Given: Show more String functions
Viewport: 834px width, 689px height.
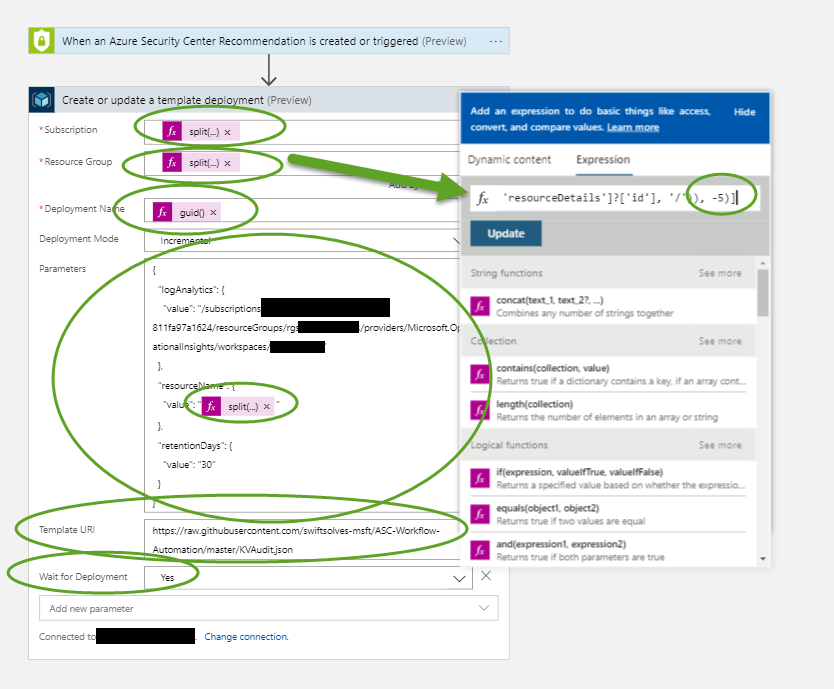Looking at the screenshot, I should [x=720, y=273].
